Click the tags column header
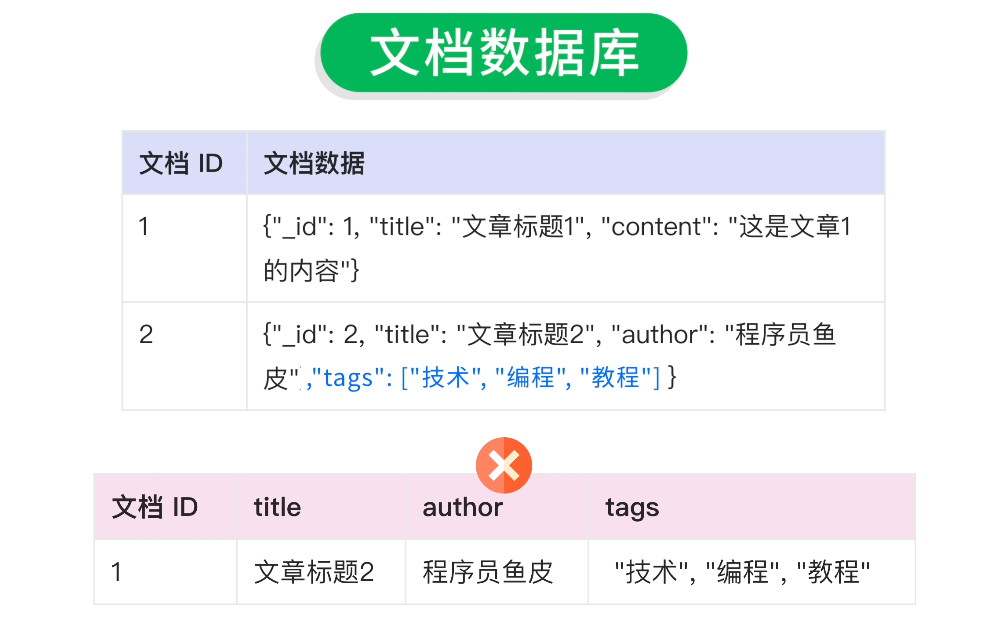Viewport: 1002px width, 636px height. (x=632, y=507)
